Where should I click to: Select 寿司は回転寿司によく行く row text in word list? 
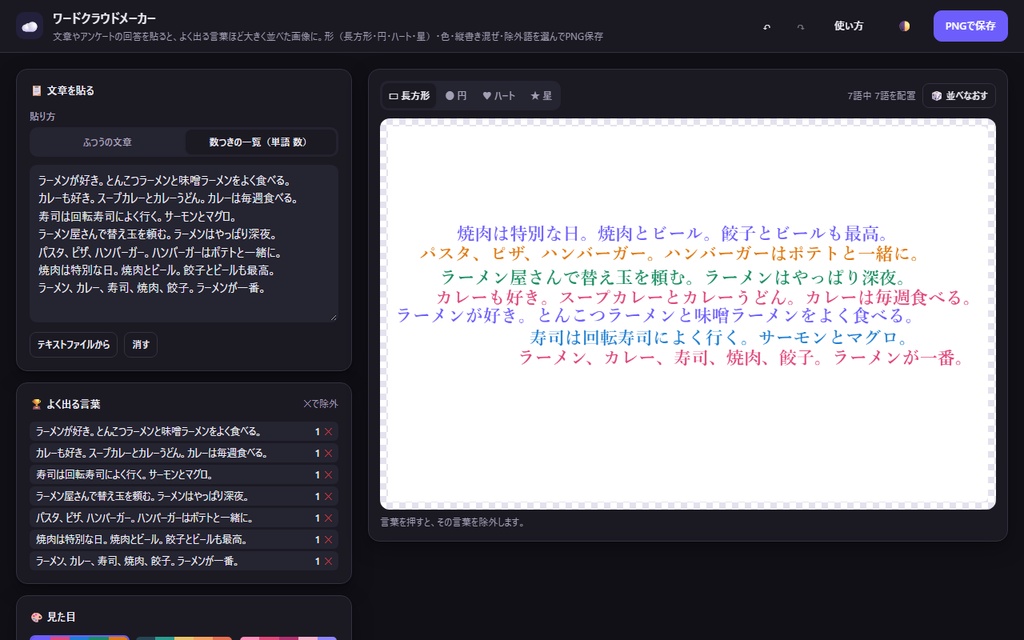[x=124, y=475]
